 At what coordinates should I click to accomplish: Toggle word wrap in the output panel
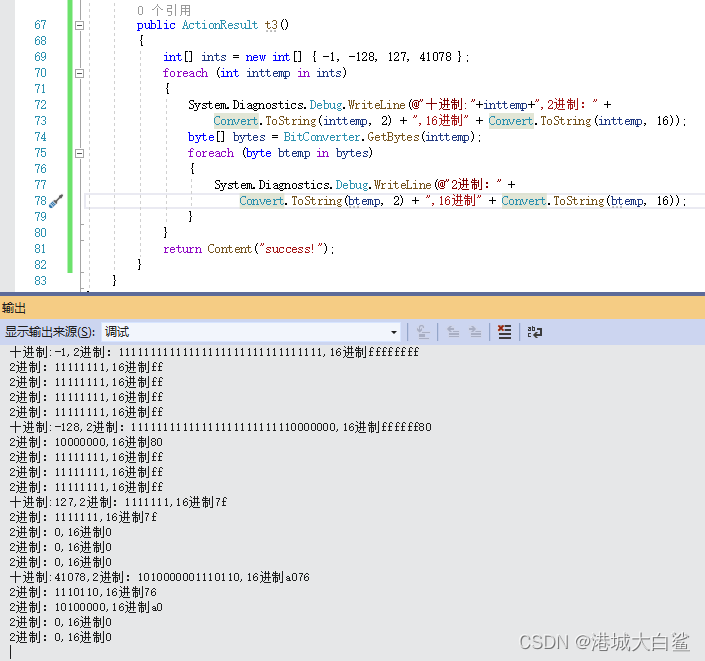click(x=535, y=332)
